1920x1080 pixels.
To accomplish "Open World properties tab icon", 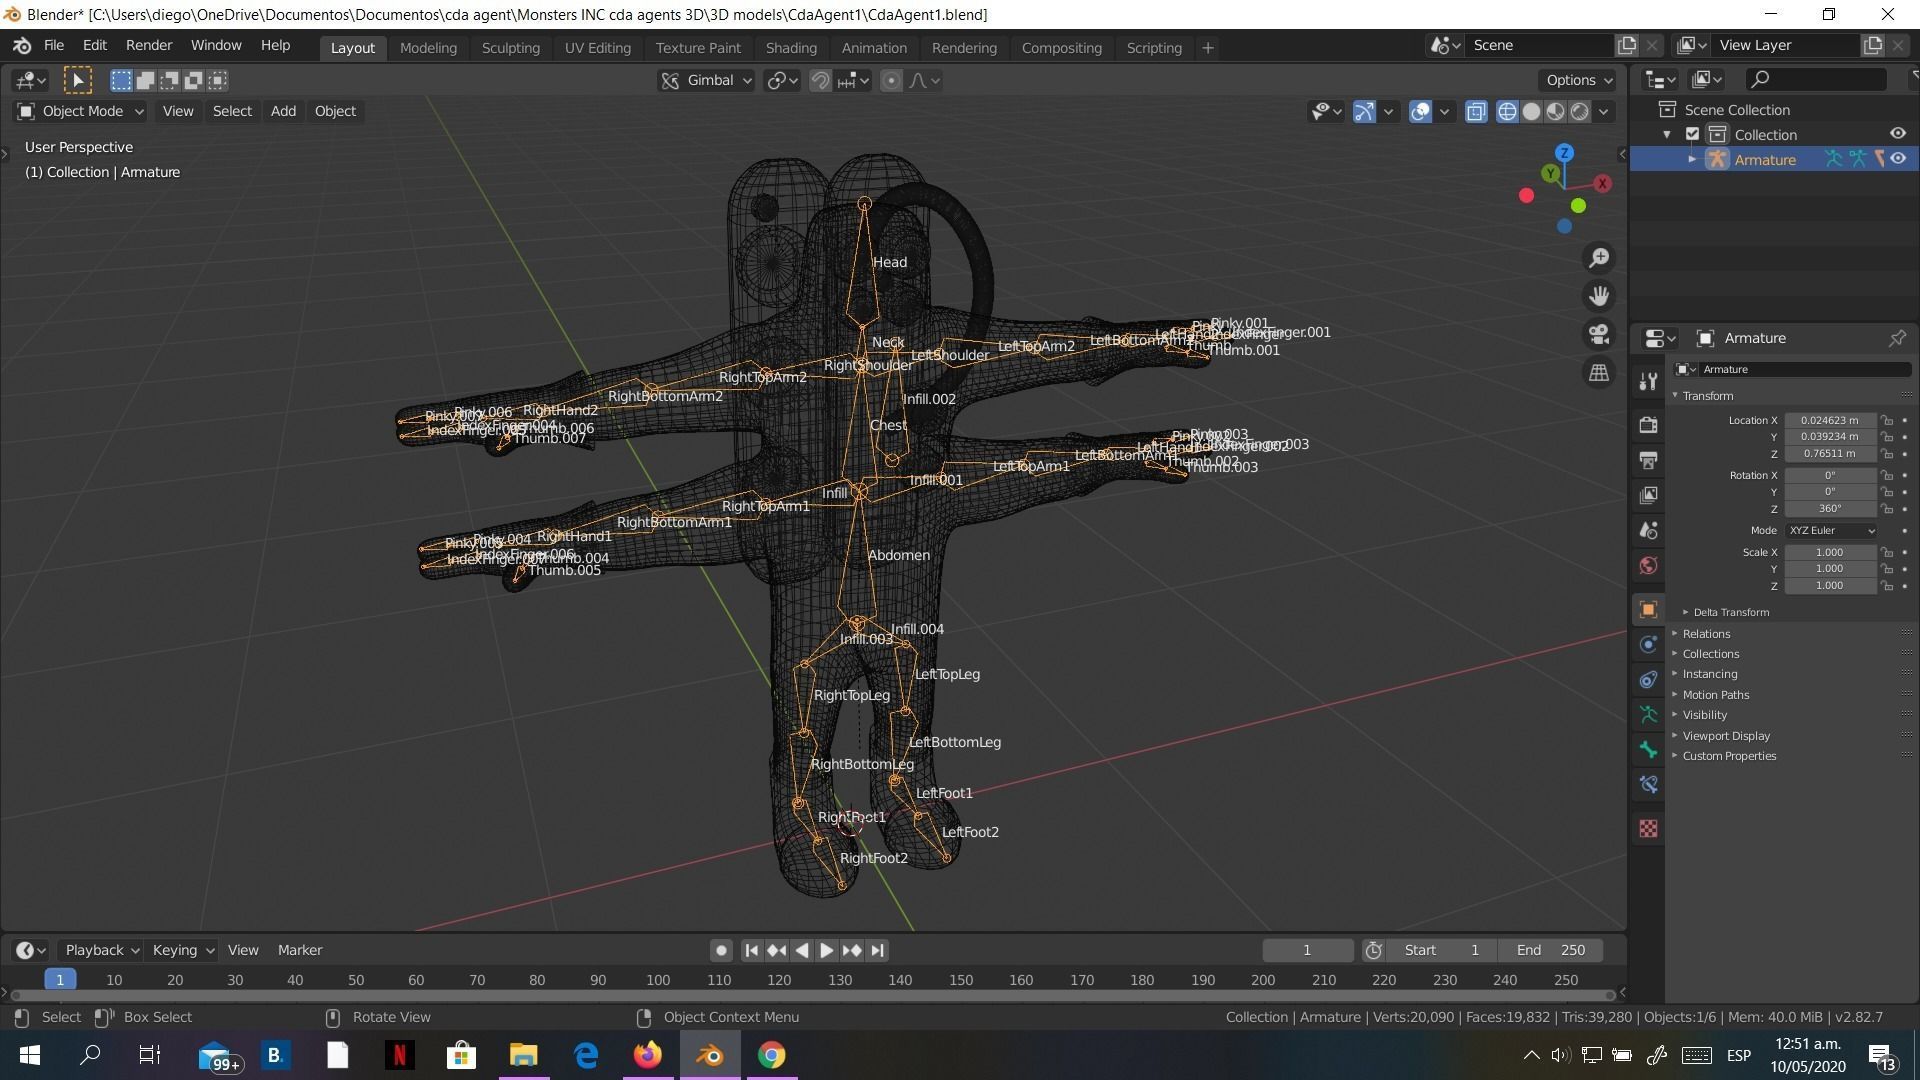I will click(1649, 566).
